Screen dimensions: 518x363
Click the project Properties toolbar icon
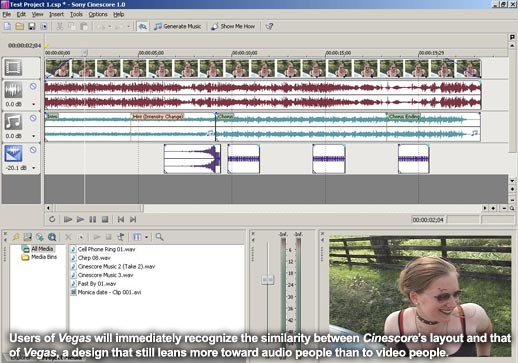44,26
